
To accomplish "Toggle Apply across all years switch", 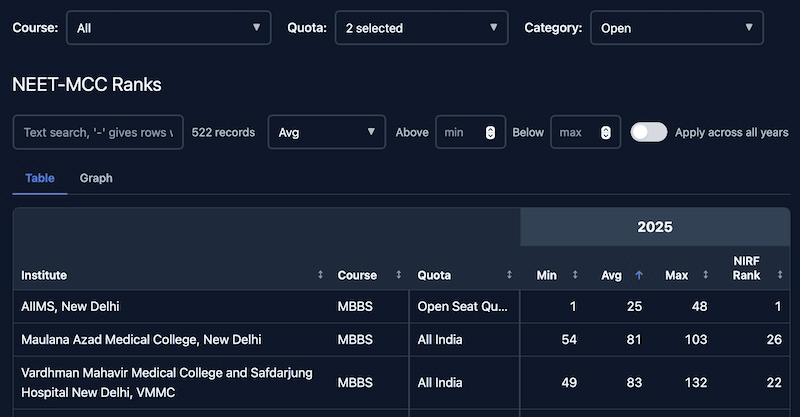I will click(x=648, y=132).
